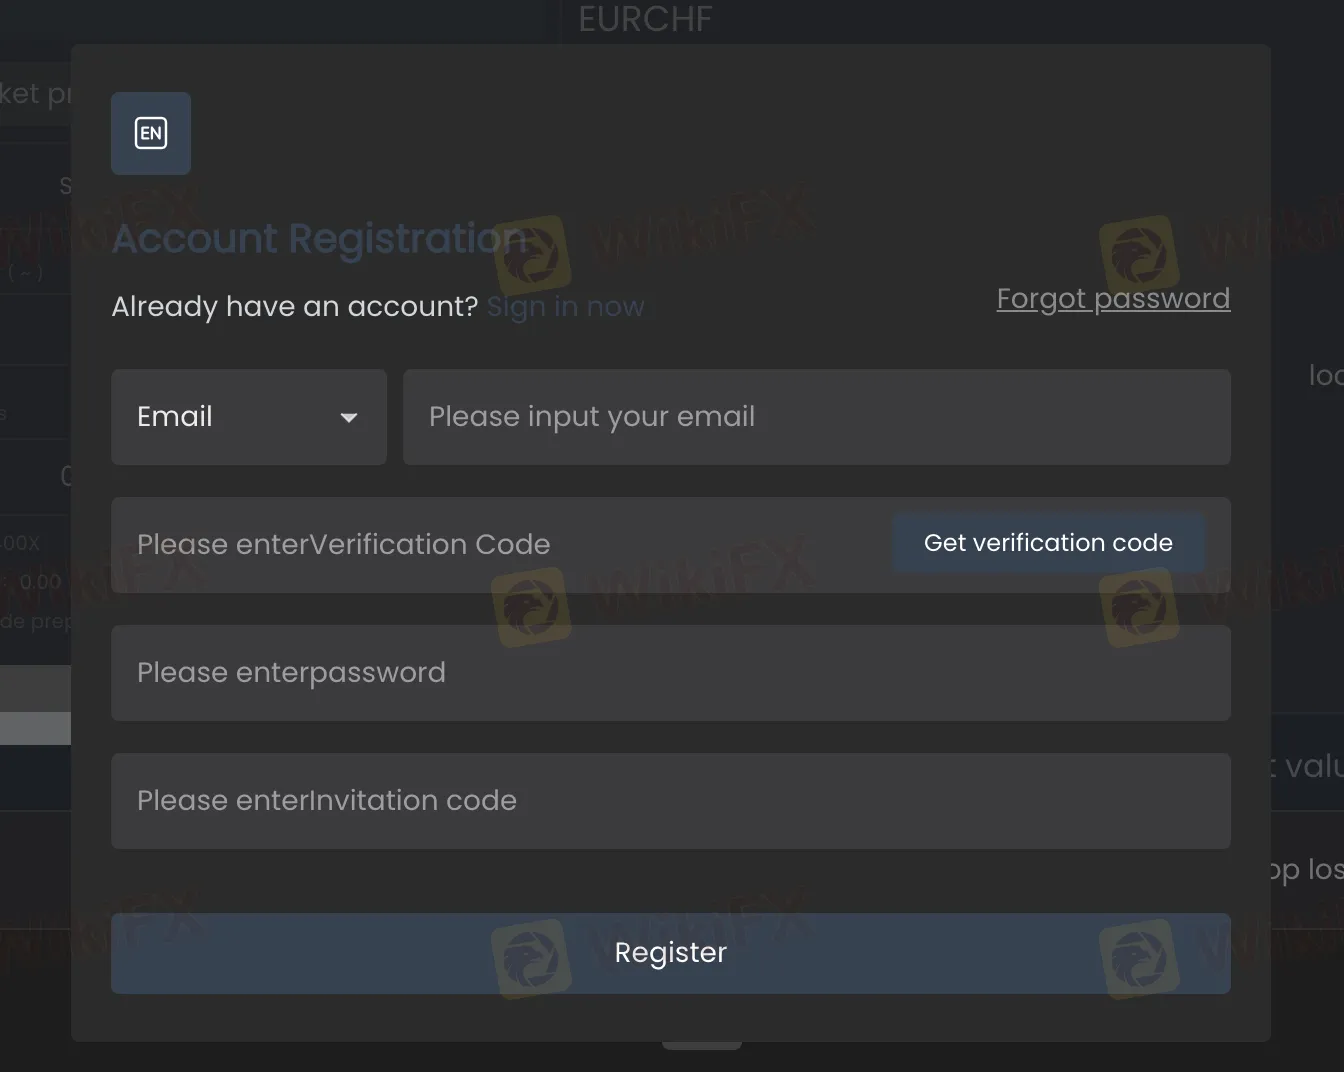Click the caret arrow beside Email
Image resolution: width=1344 pixels, height=1072 pixels.
349,417
